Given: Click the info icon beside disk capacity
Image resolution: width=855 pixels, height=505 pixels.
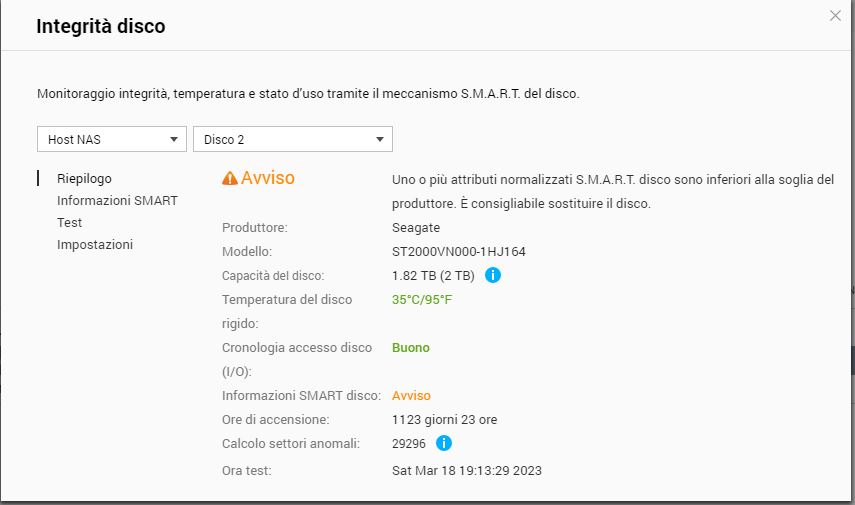Looking at the screenshot, I should (492, 275).
